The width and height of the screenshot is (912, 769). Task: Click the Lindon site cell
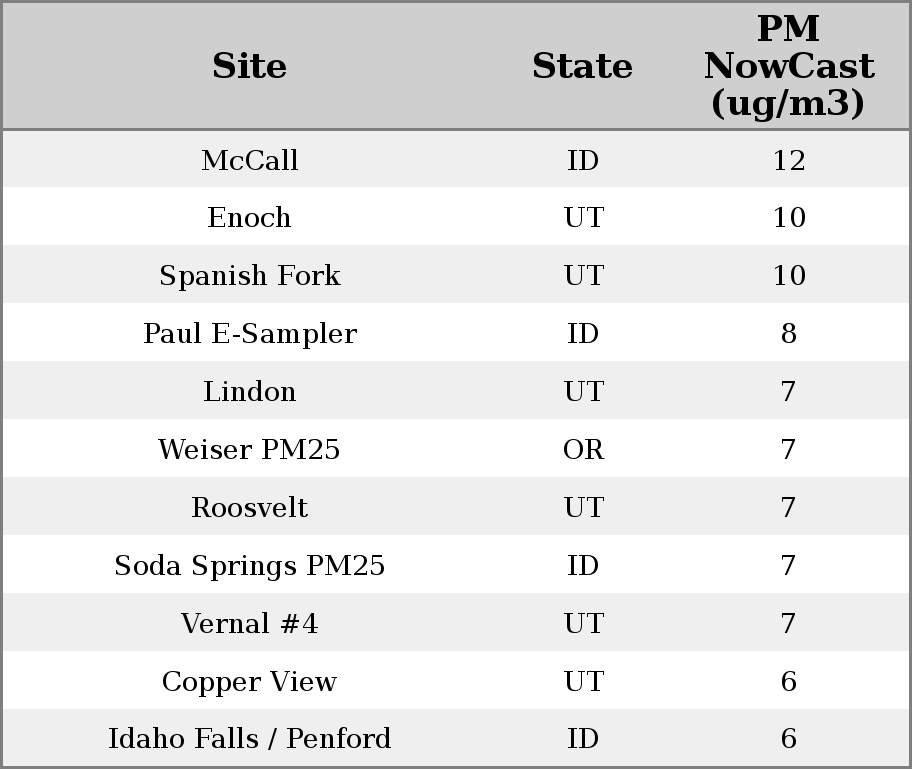coord(249,392)
